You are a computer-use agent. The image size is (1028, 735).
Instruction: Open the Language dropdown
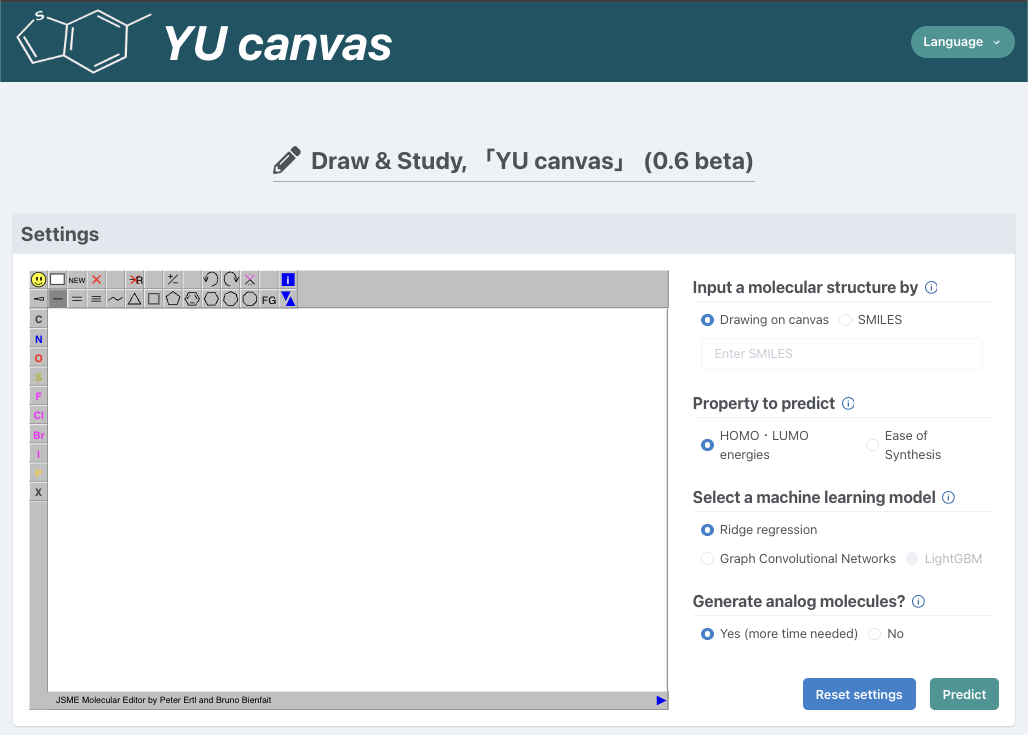961,42
